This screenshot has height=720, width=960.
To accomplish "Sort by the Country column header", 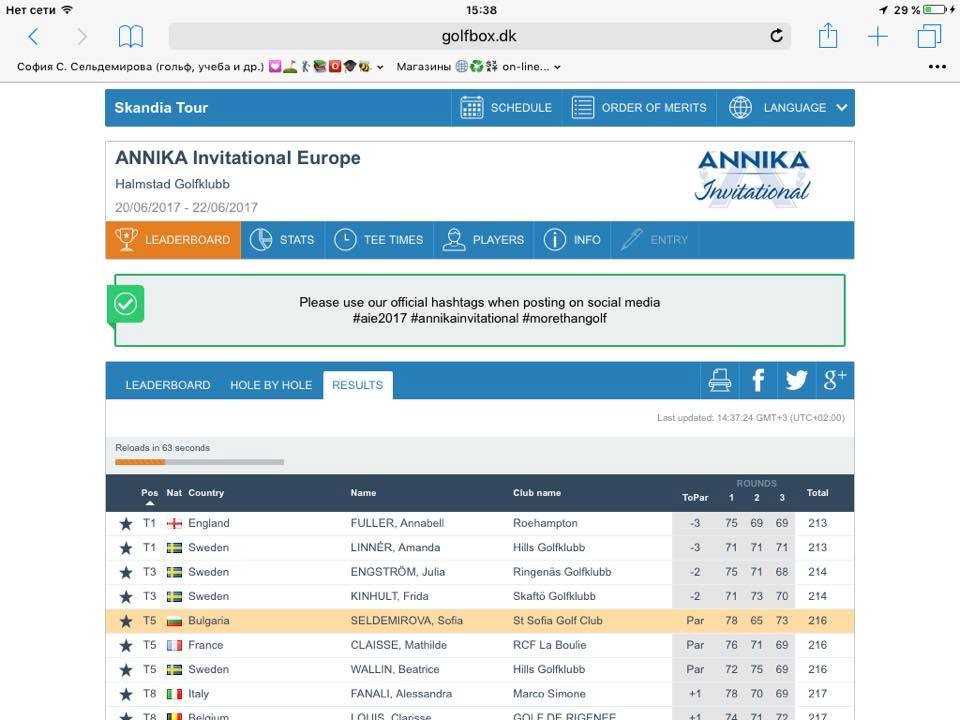I will point(206,493).
